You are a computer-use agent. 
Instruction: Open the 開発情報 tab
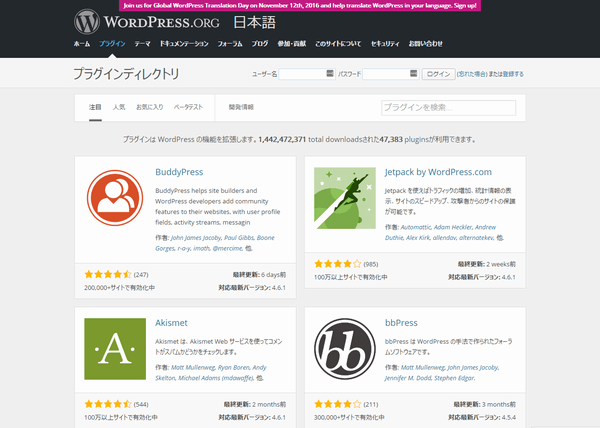click(241, 107)
